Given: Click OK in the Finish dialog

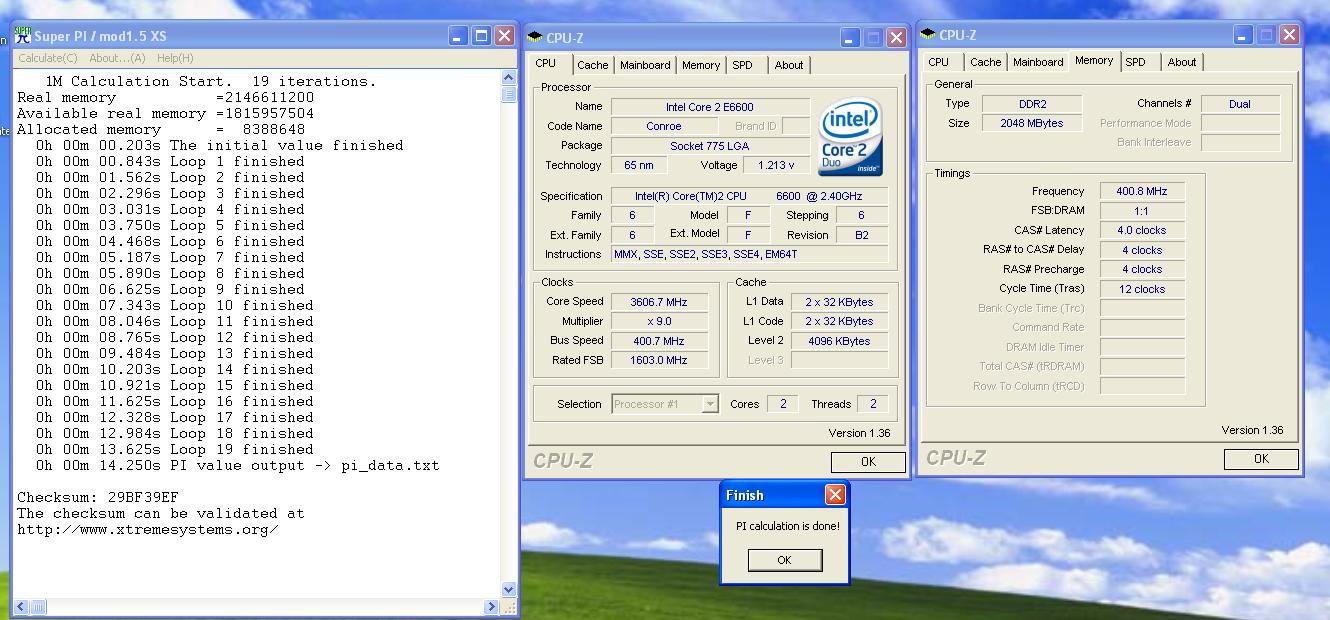Looking at the screenshot, I should click(x=784, y=560).
